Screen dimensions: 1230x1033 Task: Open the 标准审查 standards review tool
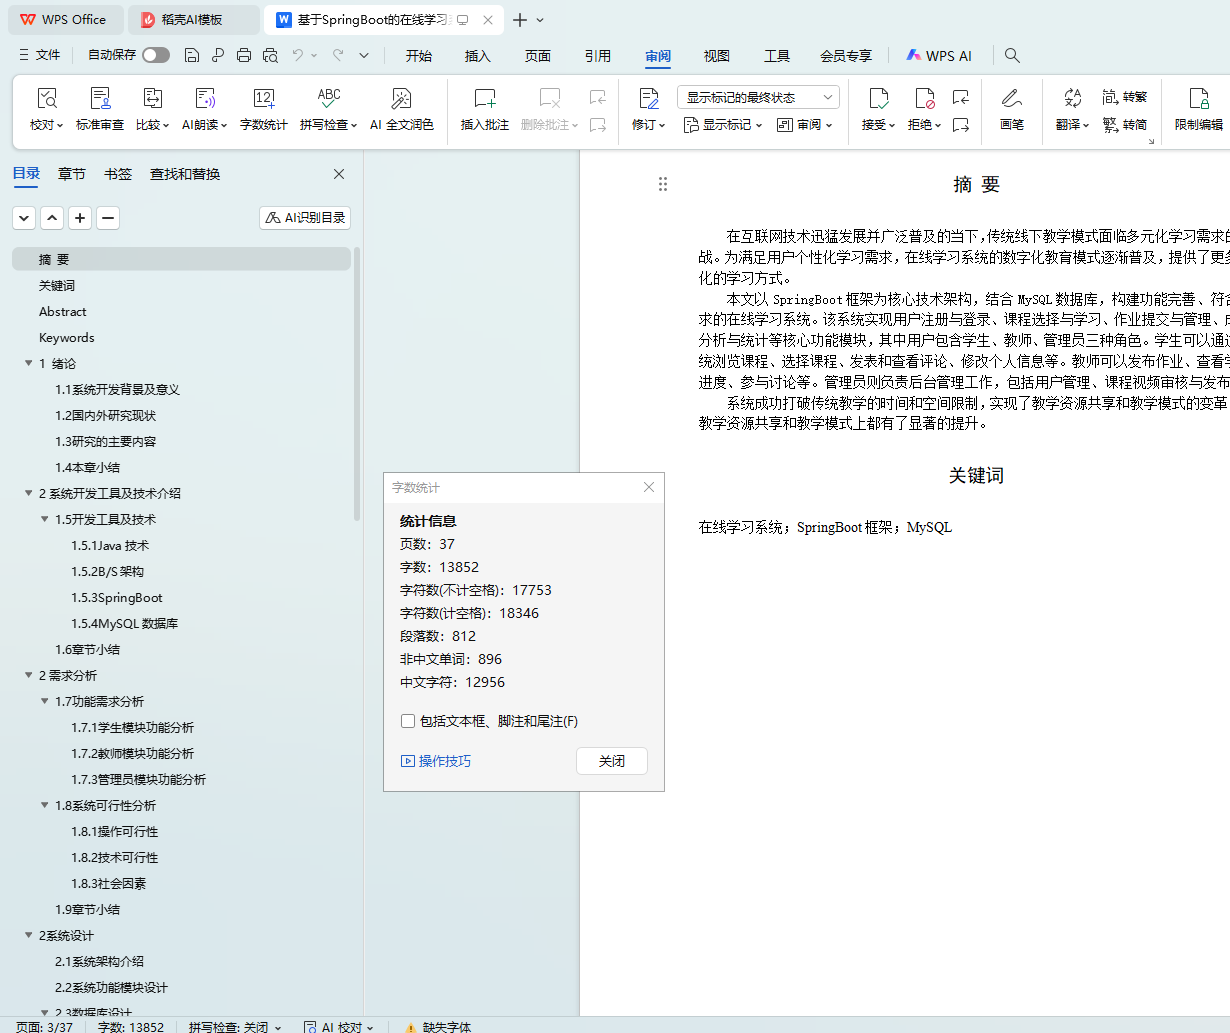point(100,108)
